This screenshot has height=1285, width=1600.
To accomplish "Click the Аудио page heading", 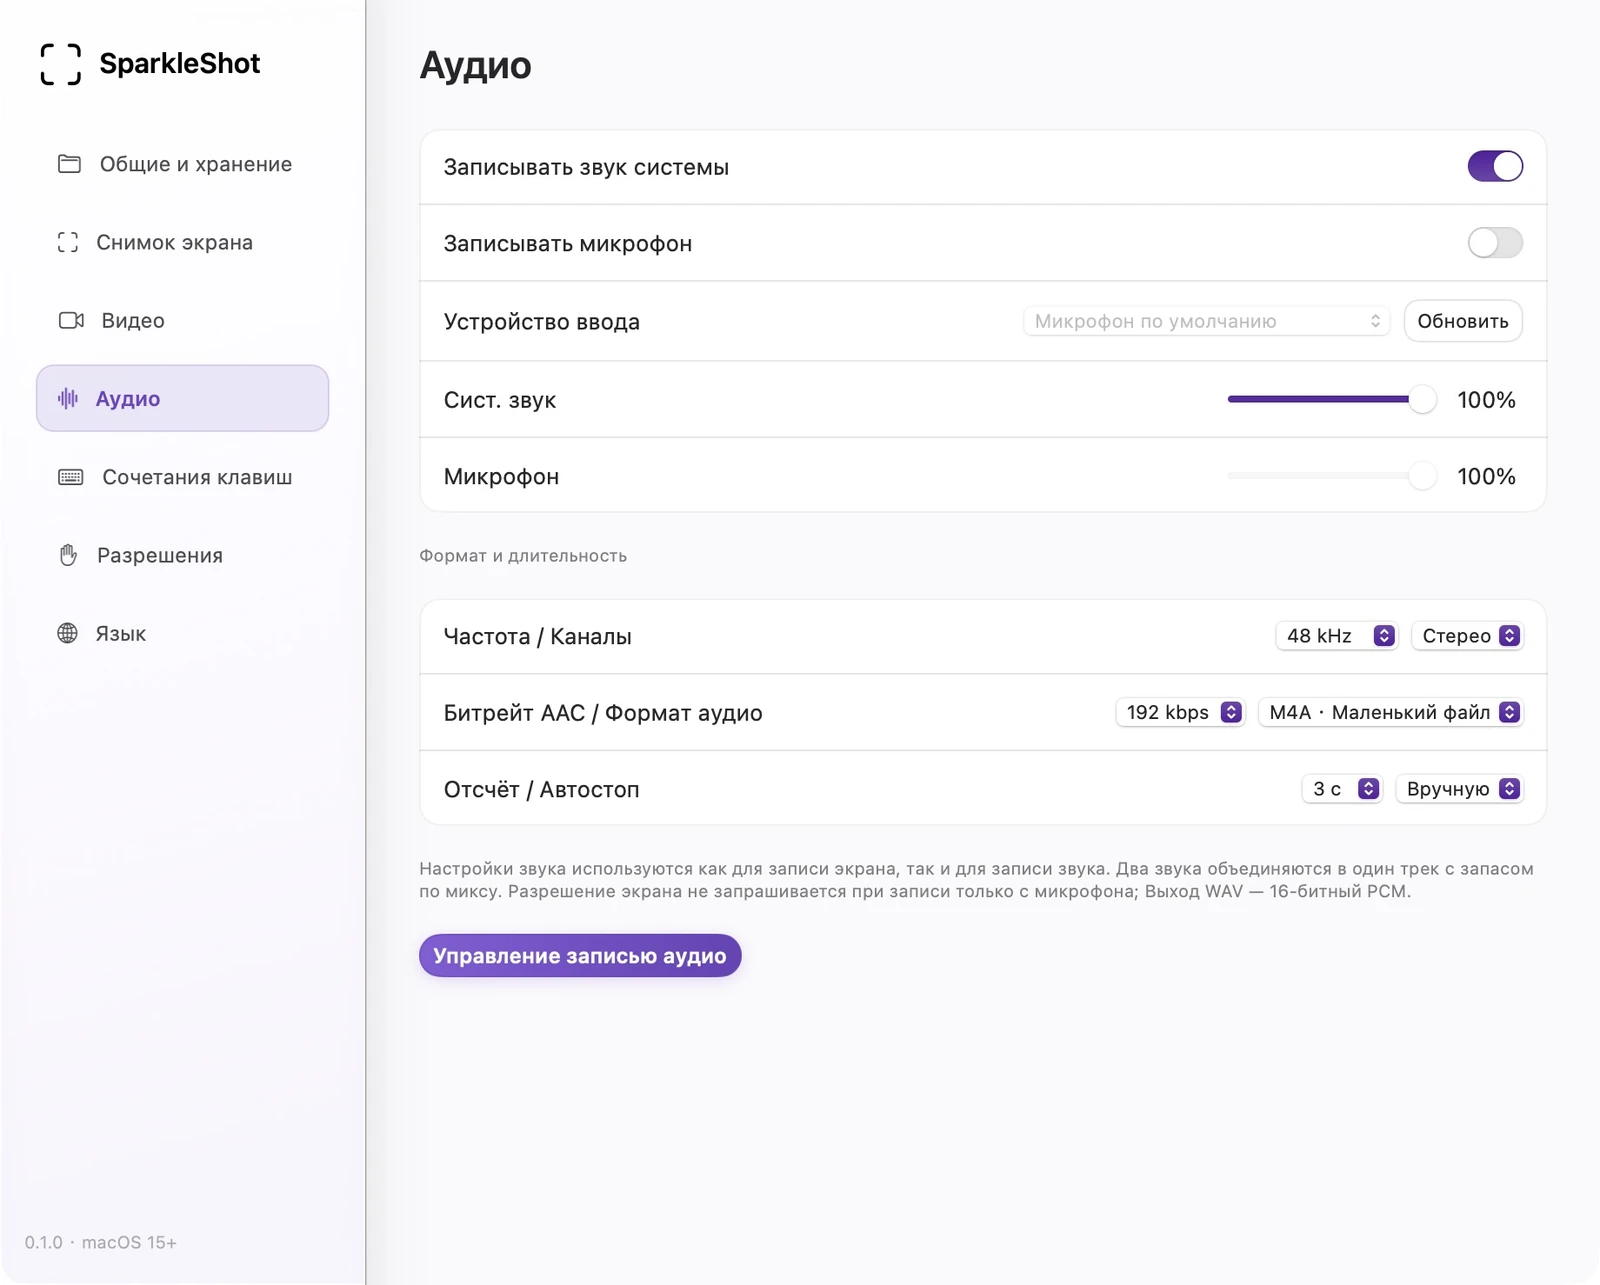I will pos(475,65).
